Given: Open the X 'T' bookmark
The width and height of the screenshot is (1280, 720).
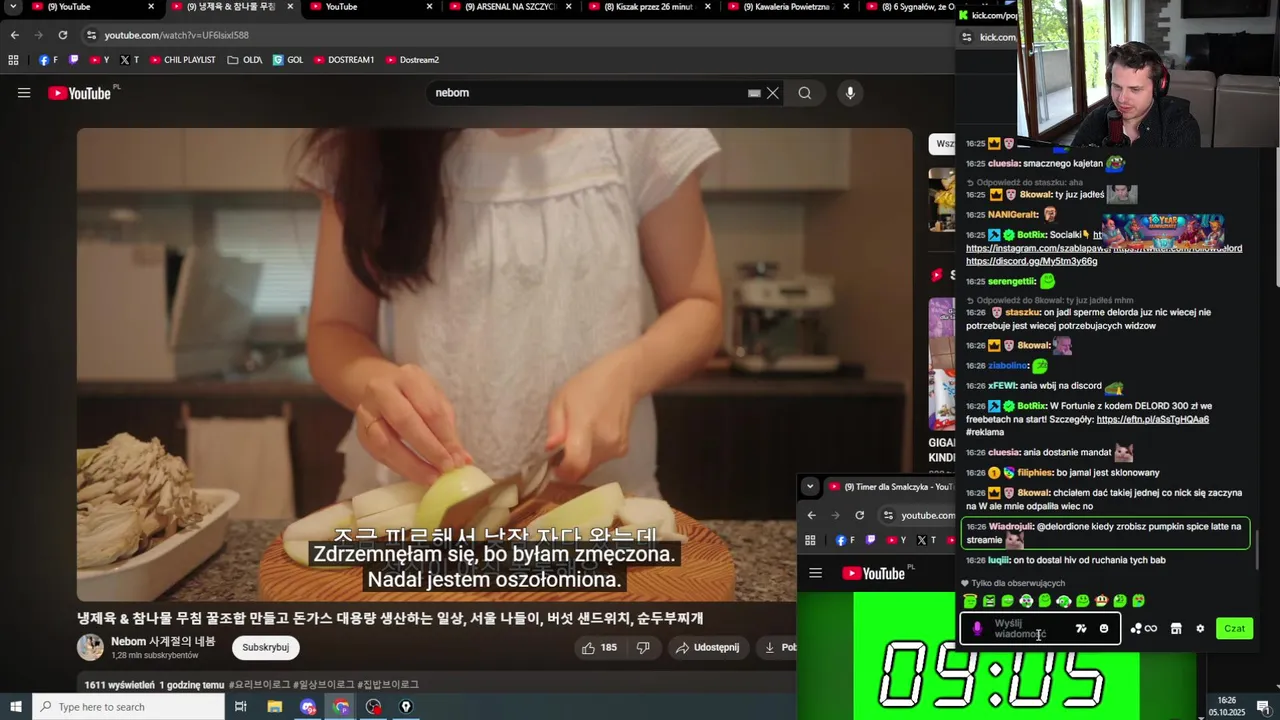Looking at the screenshot, I should tap(130, 60).
